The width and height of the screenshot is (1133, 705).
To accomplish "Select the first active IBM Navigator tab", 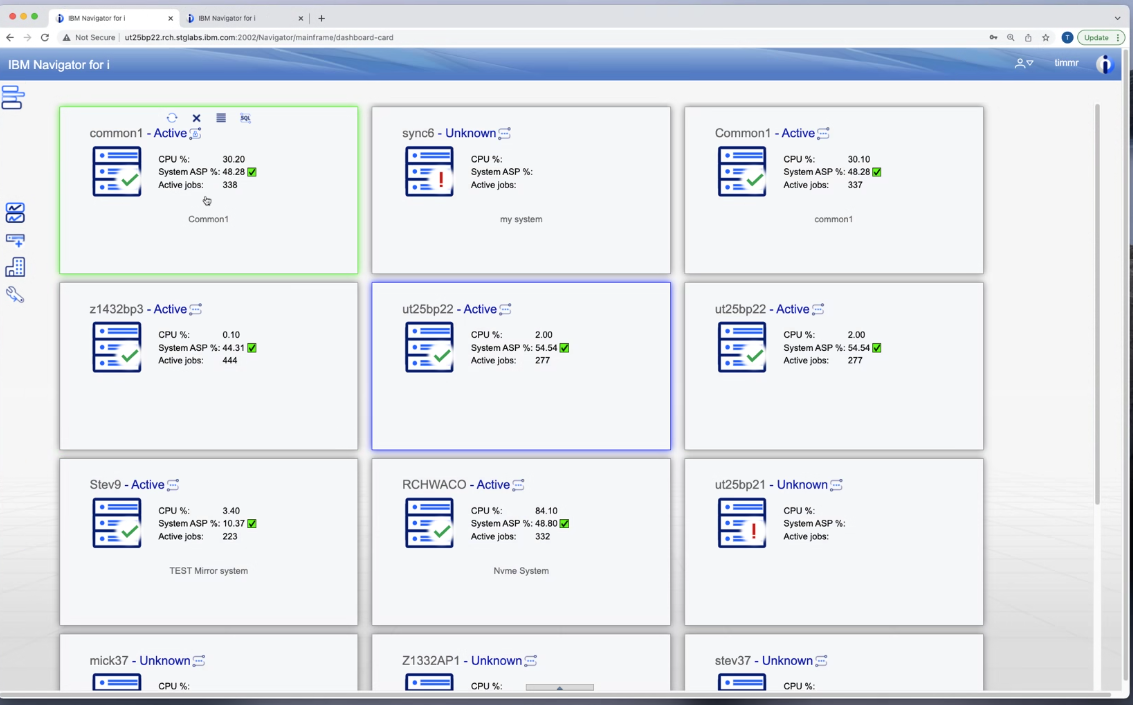I will click(114, 18).
